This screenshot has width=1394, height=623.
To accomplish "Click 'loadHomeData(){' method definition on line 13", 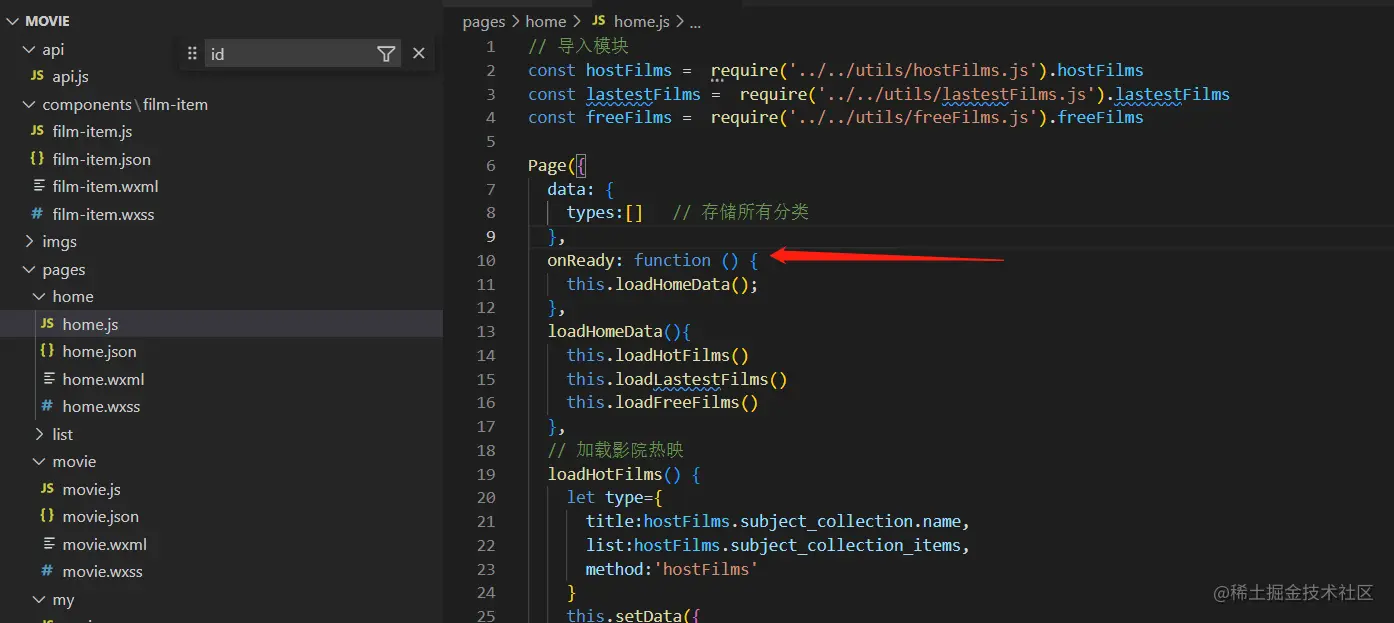I will click(x=619, y=331).
